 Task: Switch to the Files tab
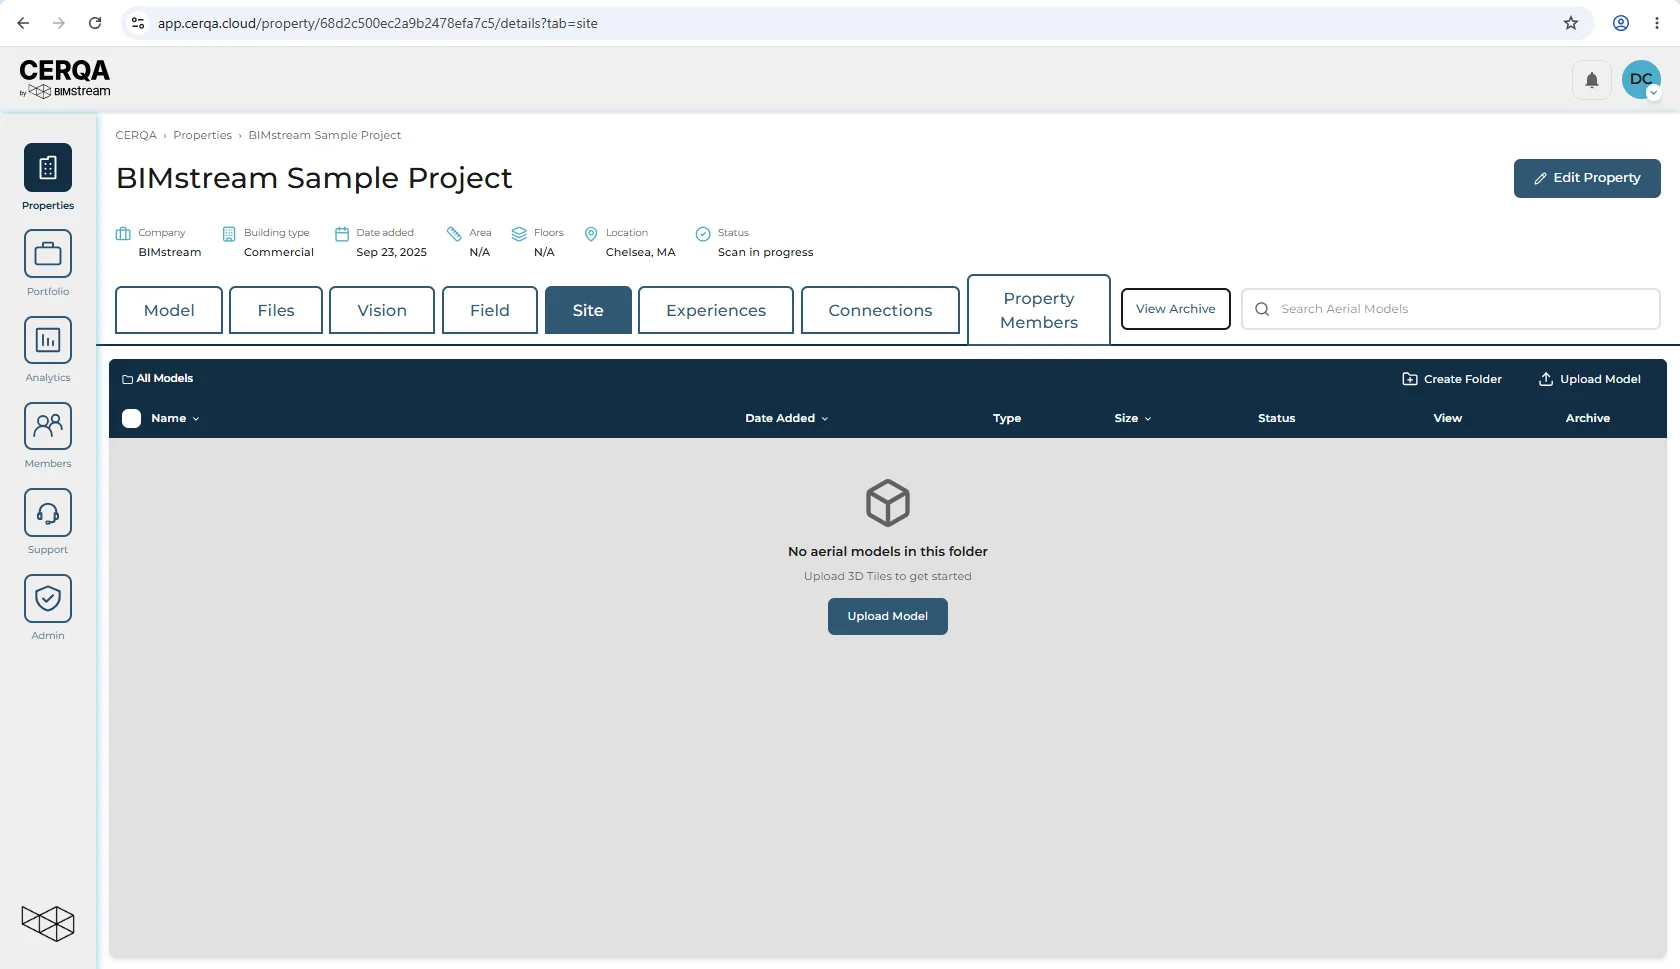point(276,310)
